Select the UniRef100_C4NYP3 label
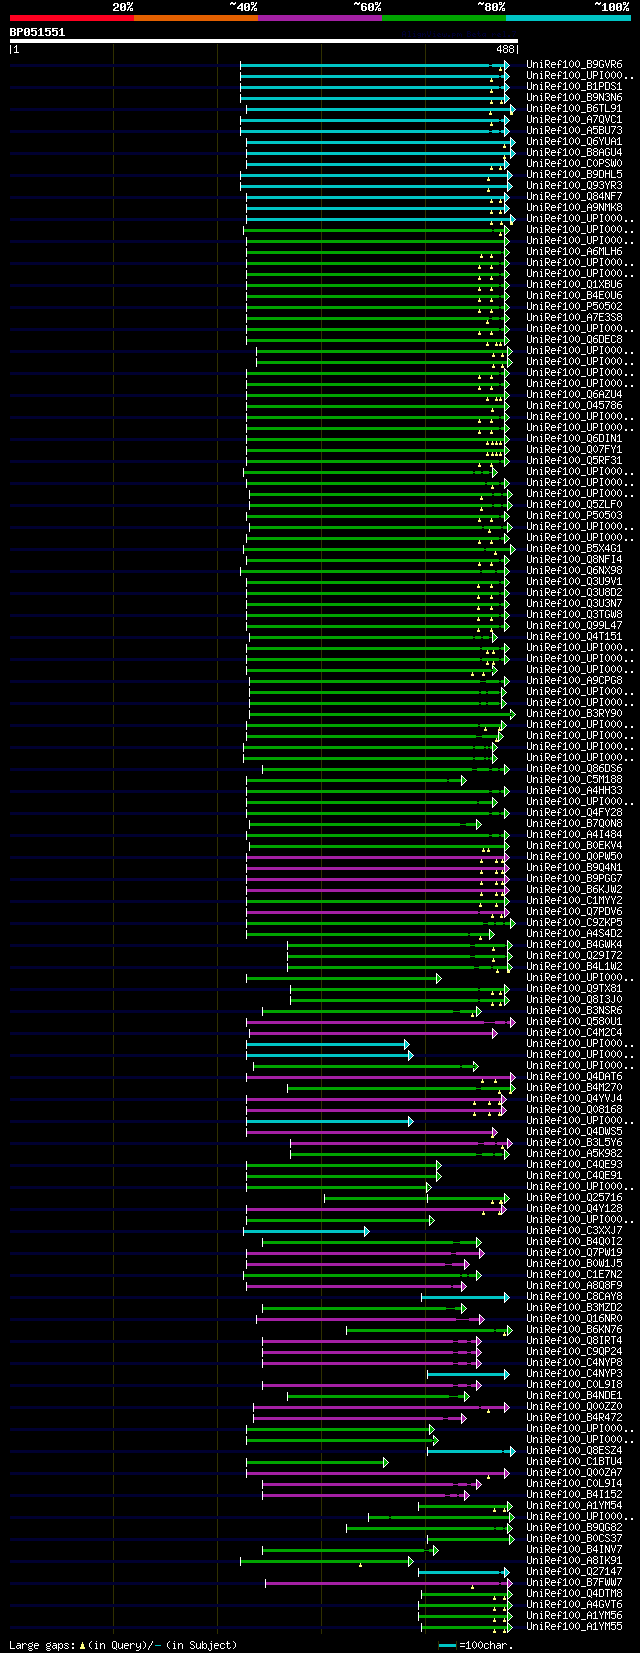Screen dimensions: 640x1653 coord(574,1373)
